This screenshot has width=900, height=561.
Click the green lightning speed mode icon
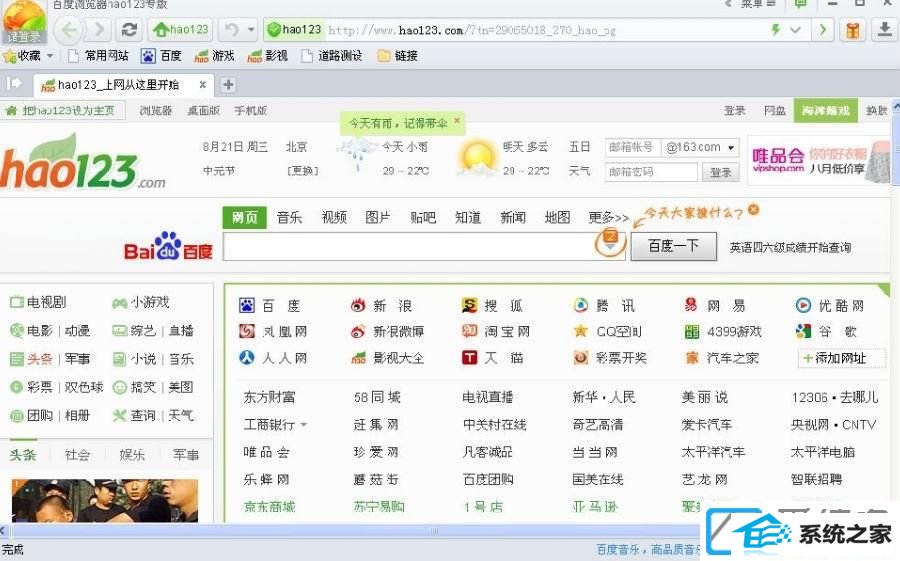click(x=776, y=29)
